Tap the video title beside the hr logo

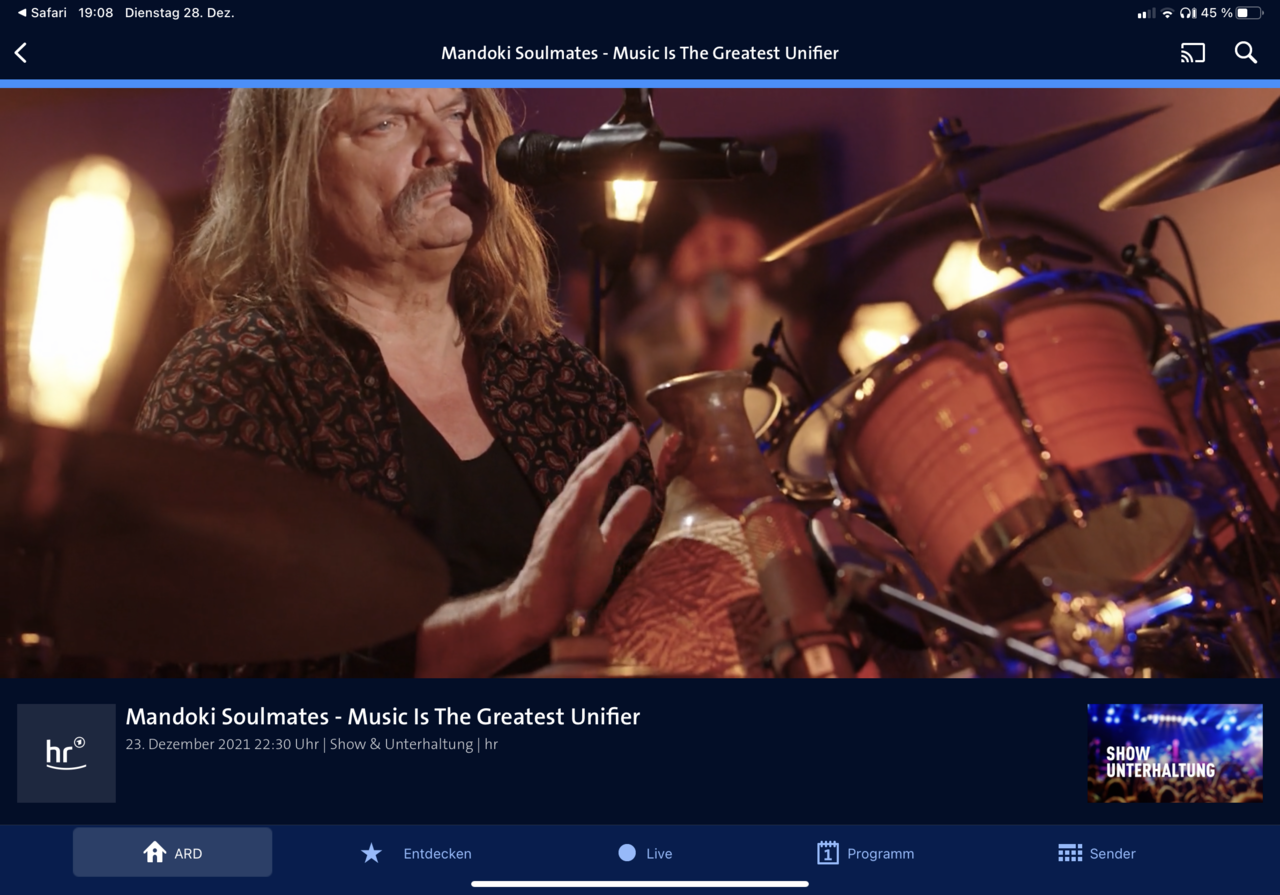(383, 716)
